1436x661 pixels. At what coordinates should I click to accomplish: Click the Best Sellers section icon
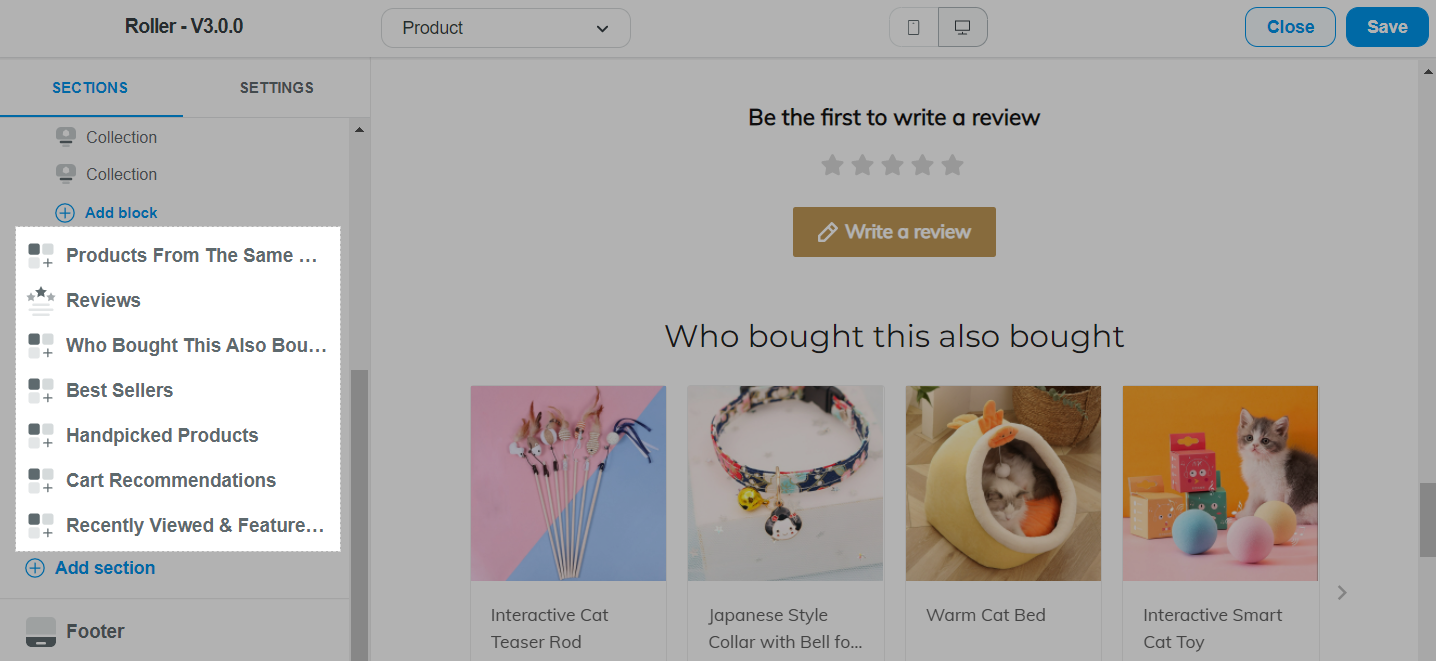click(x=41, y=390)
